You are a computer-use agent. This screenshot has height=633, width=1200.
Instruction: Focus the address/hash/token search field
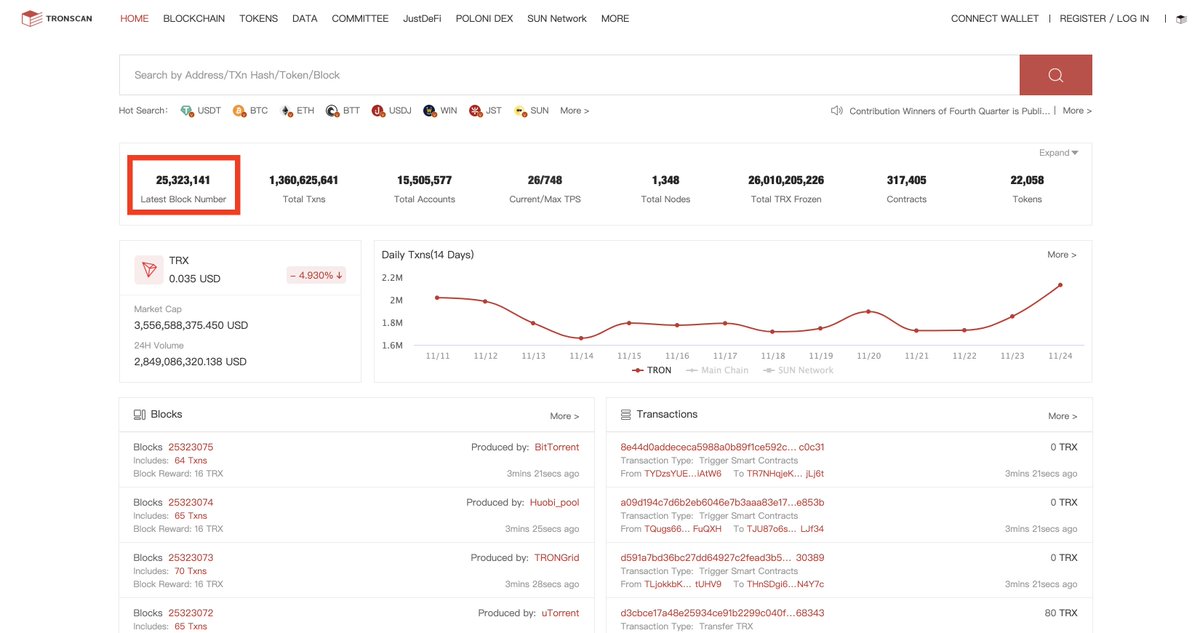[x=569, y=75]
